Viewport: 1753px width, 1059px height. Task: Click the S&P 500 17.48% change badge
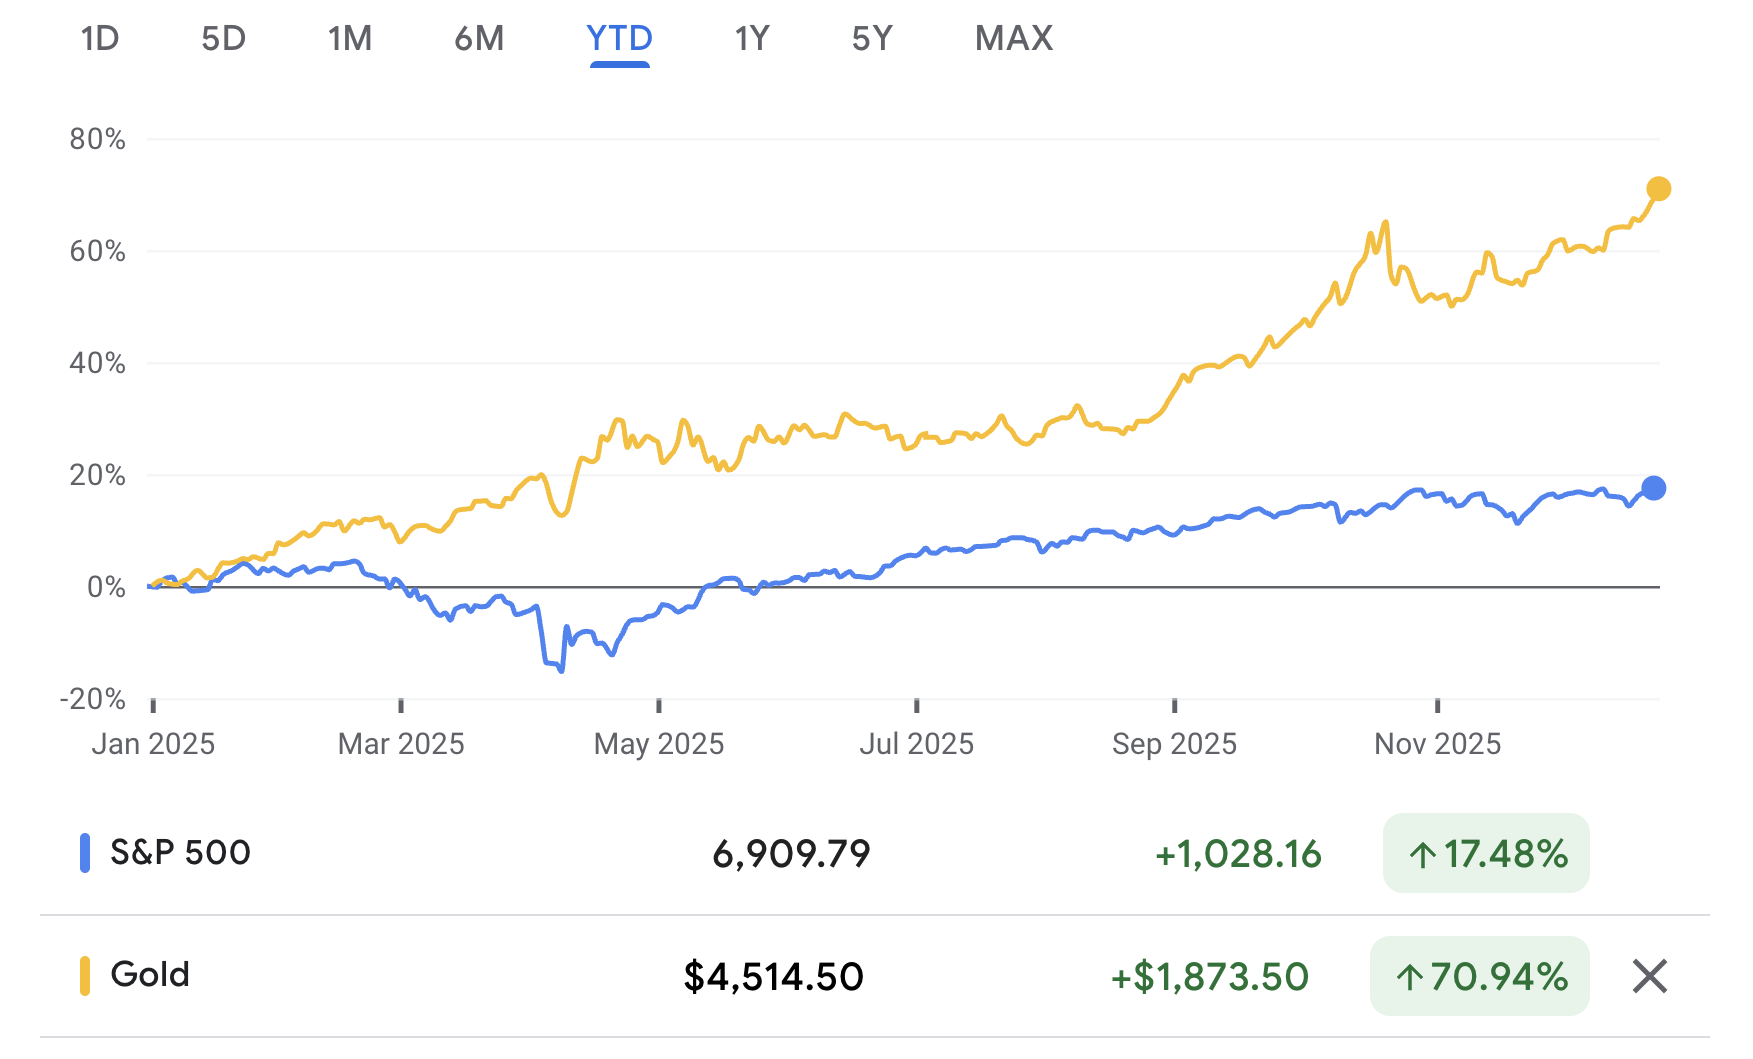[x=1486, y=854]
